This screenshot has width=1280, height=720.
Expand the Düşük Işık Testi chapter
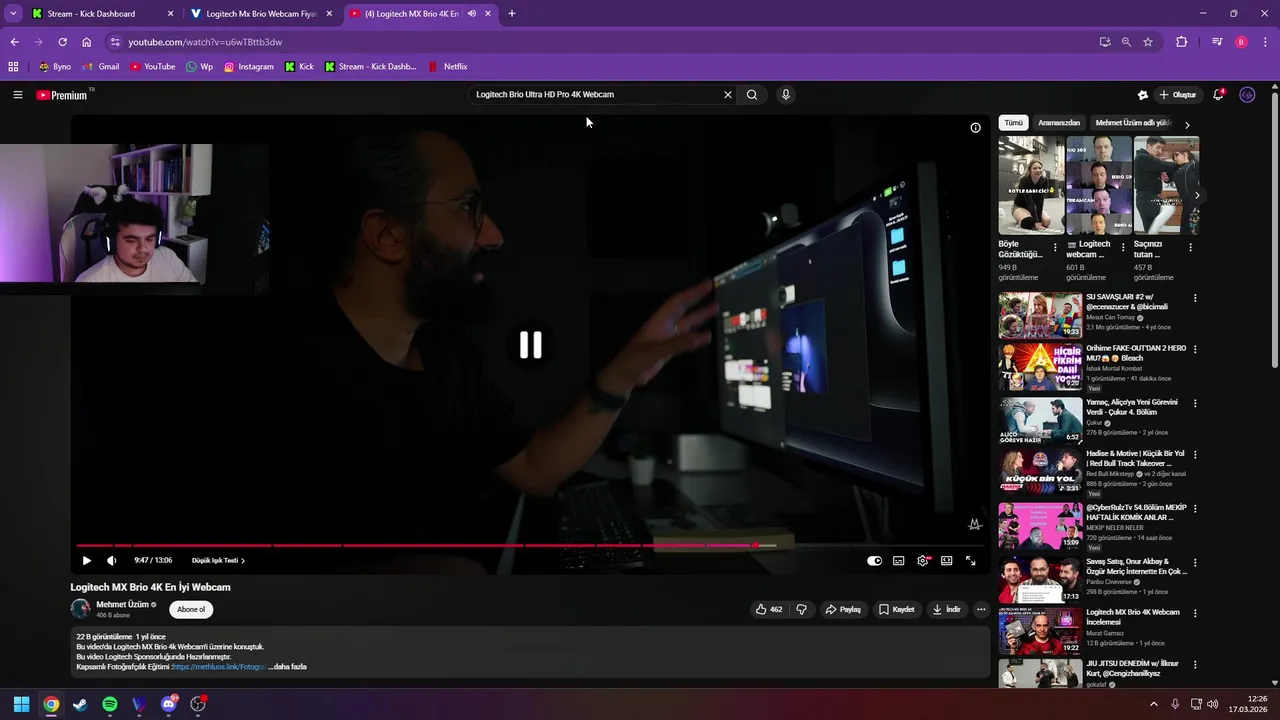tap(218, 561)
